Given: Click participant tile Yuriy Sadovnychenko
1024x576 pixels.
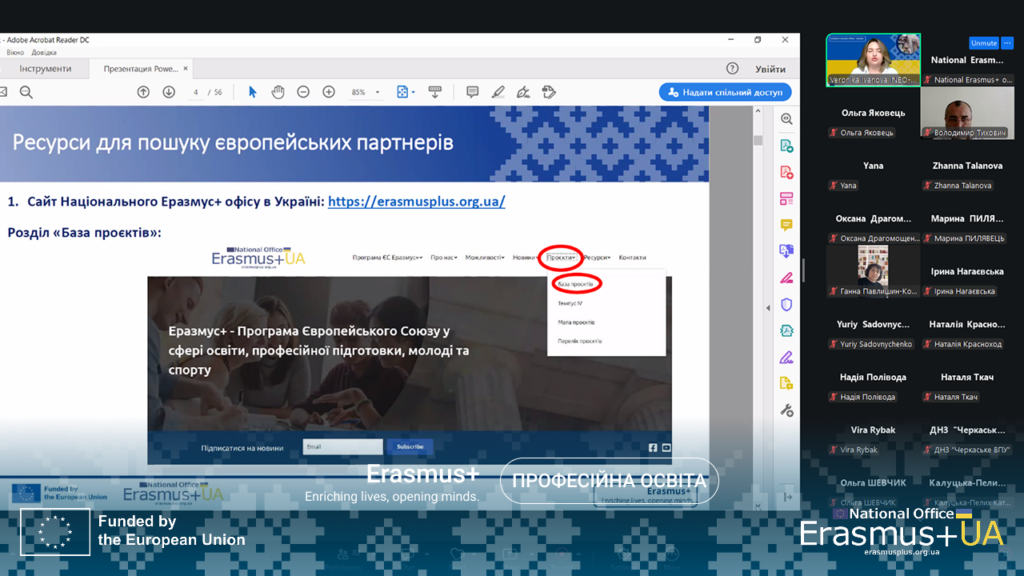Looking at the screenshot, I should (x=873, y=325).
